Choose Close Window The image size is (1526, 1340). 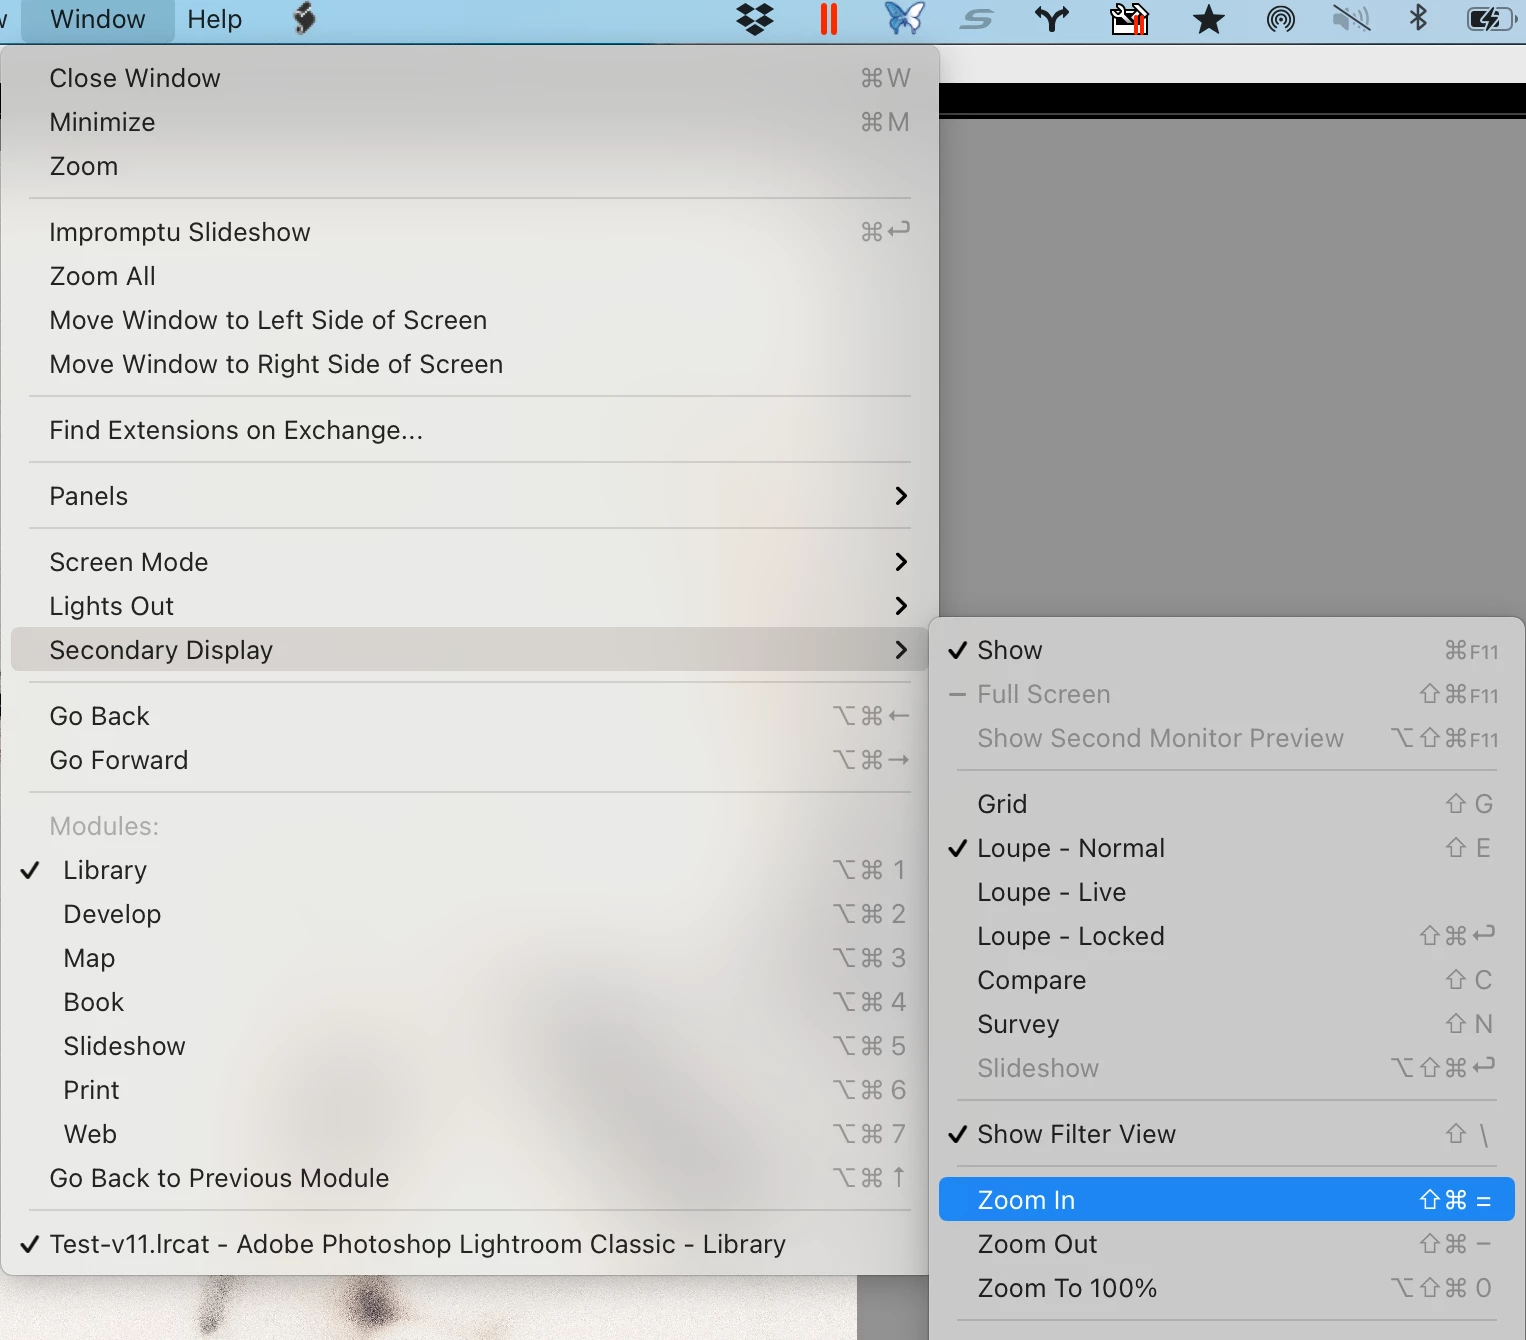(470, 78)
